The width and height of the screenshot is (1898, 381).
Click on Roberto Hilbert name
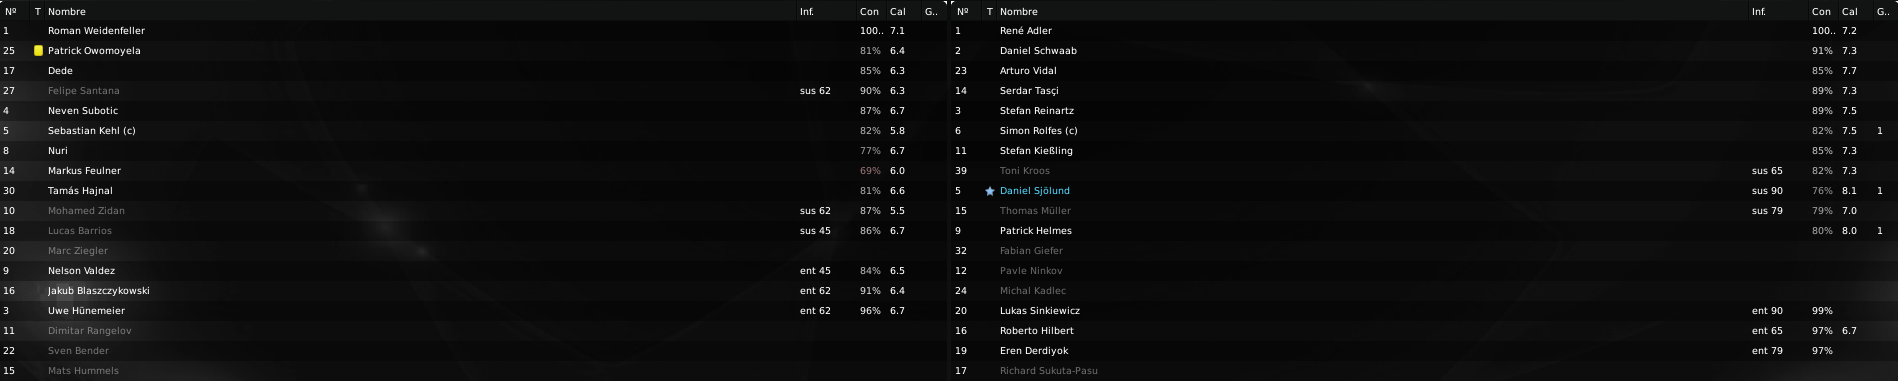coord(1037,331)
